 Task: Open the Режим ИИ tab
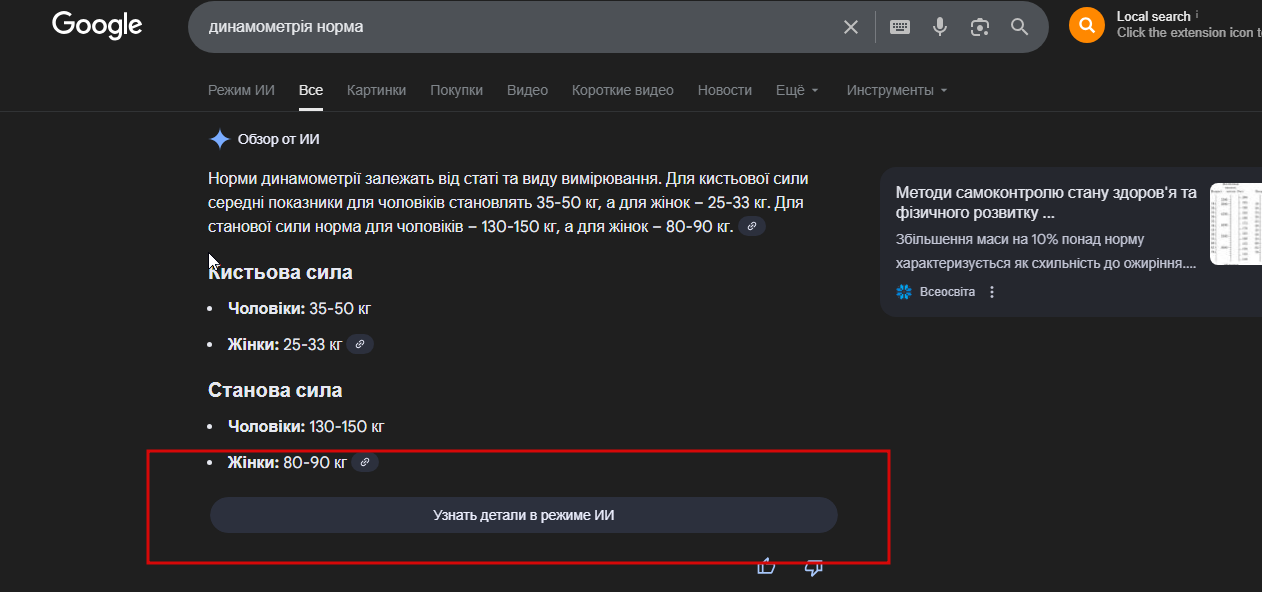coord(241,90)
